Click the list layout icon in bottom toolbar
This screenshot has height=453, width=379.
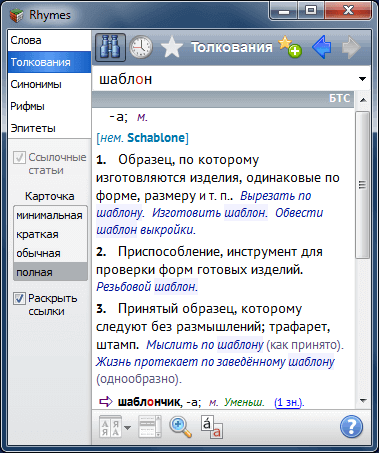tap(150, 426)
